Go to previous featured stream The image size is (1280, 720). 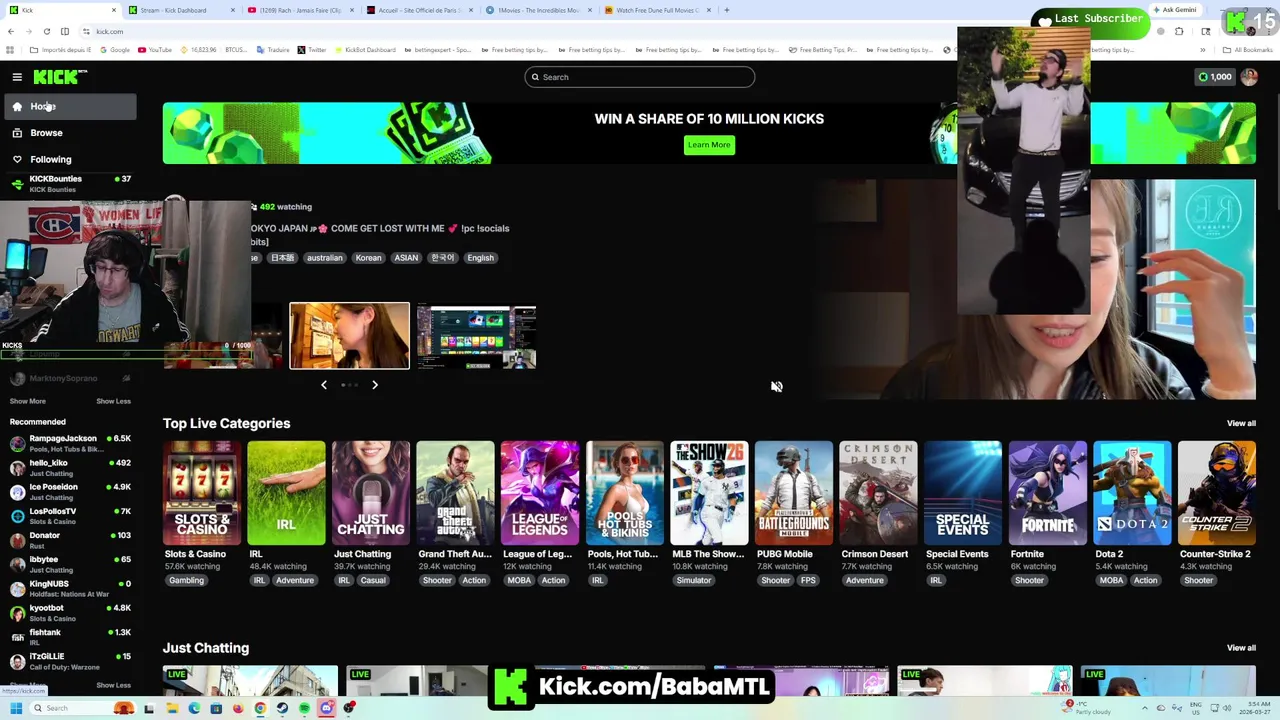323,385
